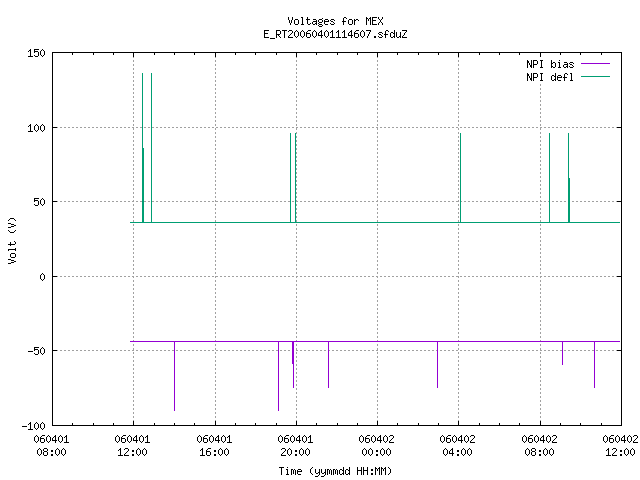This screenshot has height=480, width=640.
Task: Click x-axis label 060402 00:00
Action: [x=376, y=446]
